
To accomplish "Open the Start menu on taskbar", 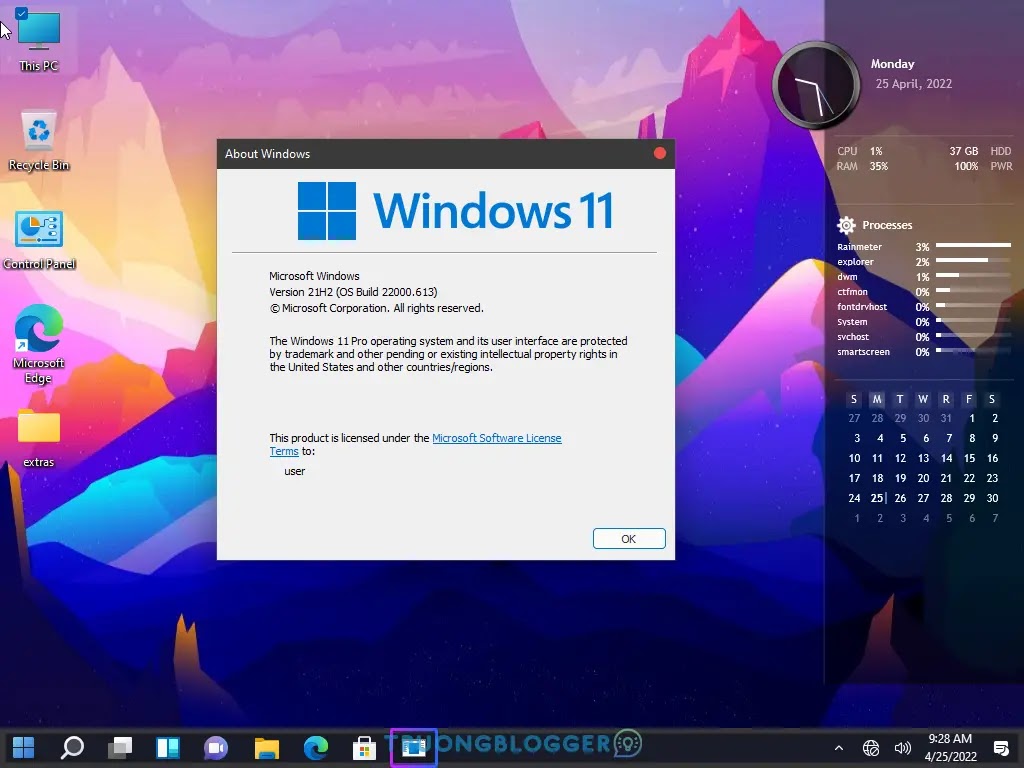I will point(24,747).
